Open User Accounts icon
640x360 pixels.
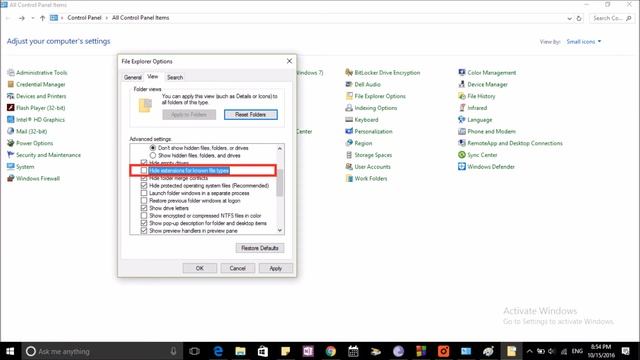tap(349, 167)
